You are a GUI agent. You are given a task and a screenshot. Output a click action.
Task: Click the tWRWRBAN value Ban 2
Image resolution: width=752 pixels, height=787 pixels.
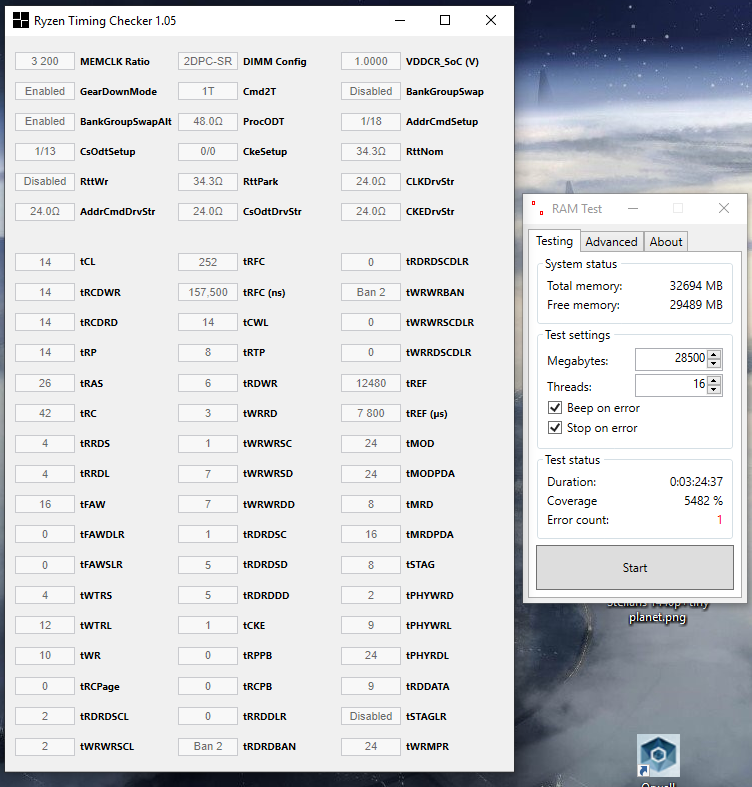point(371,292)
